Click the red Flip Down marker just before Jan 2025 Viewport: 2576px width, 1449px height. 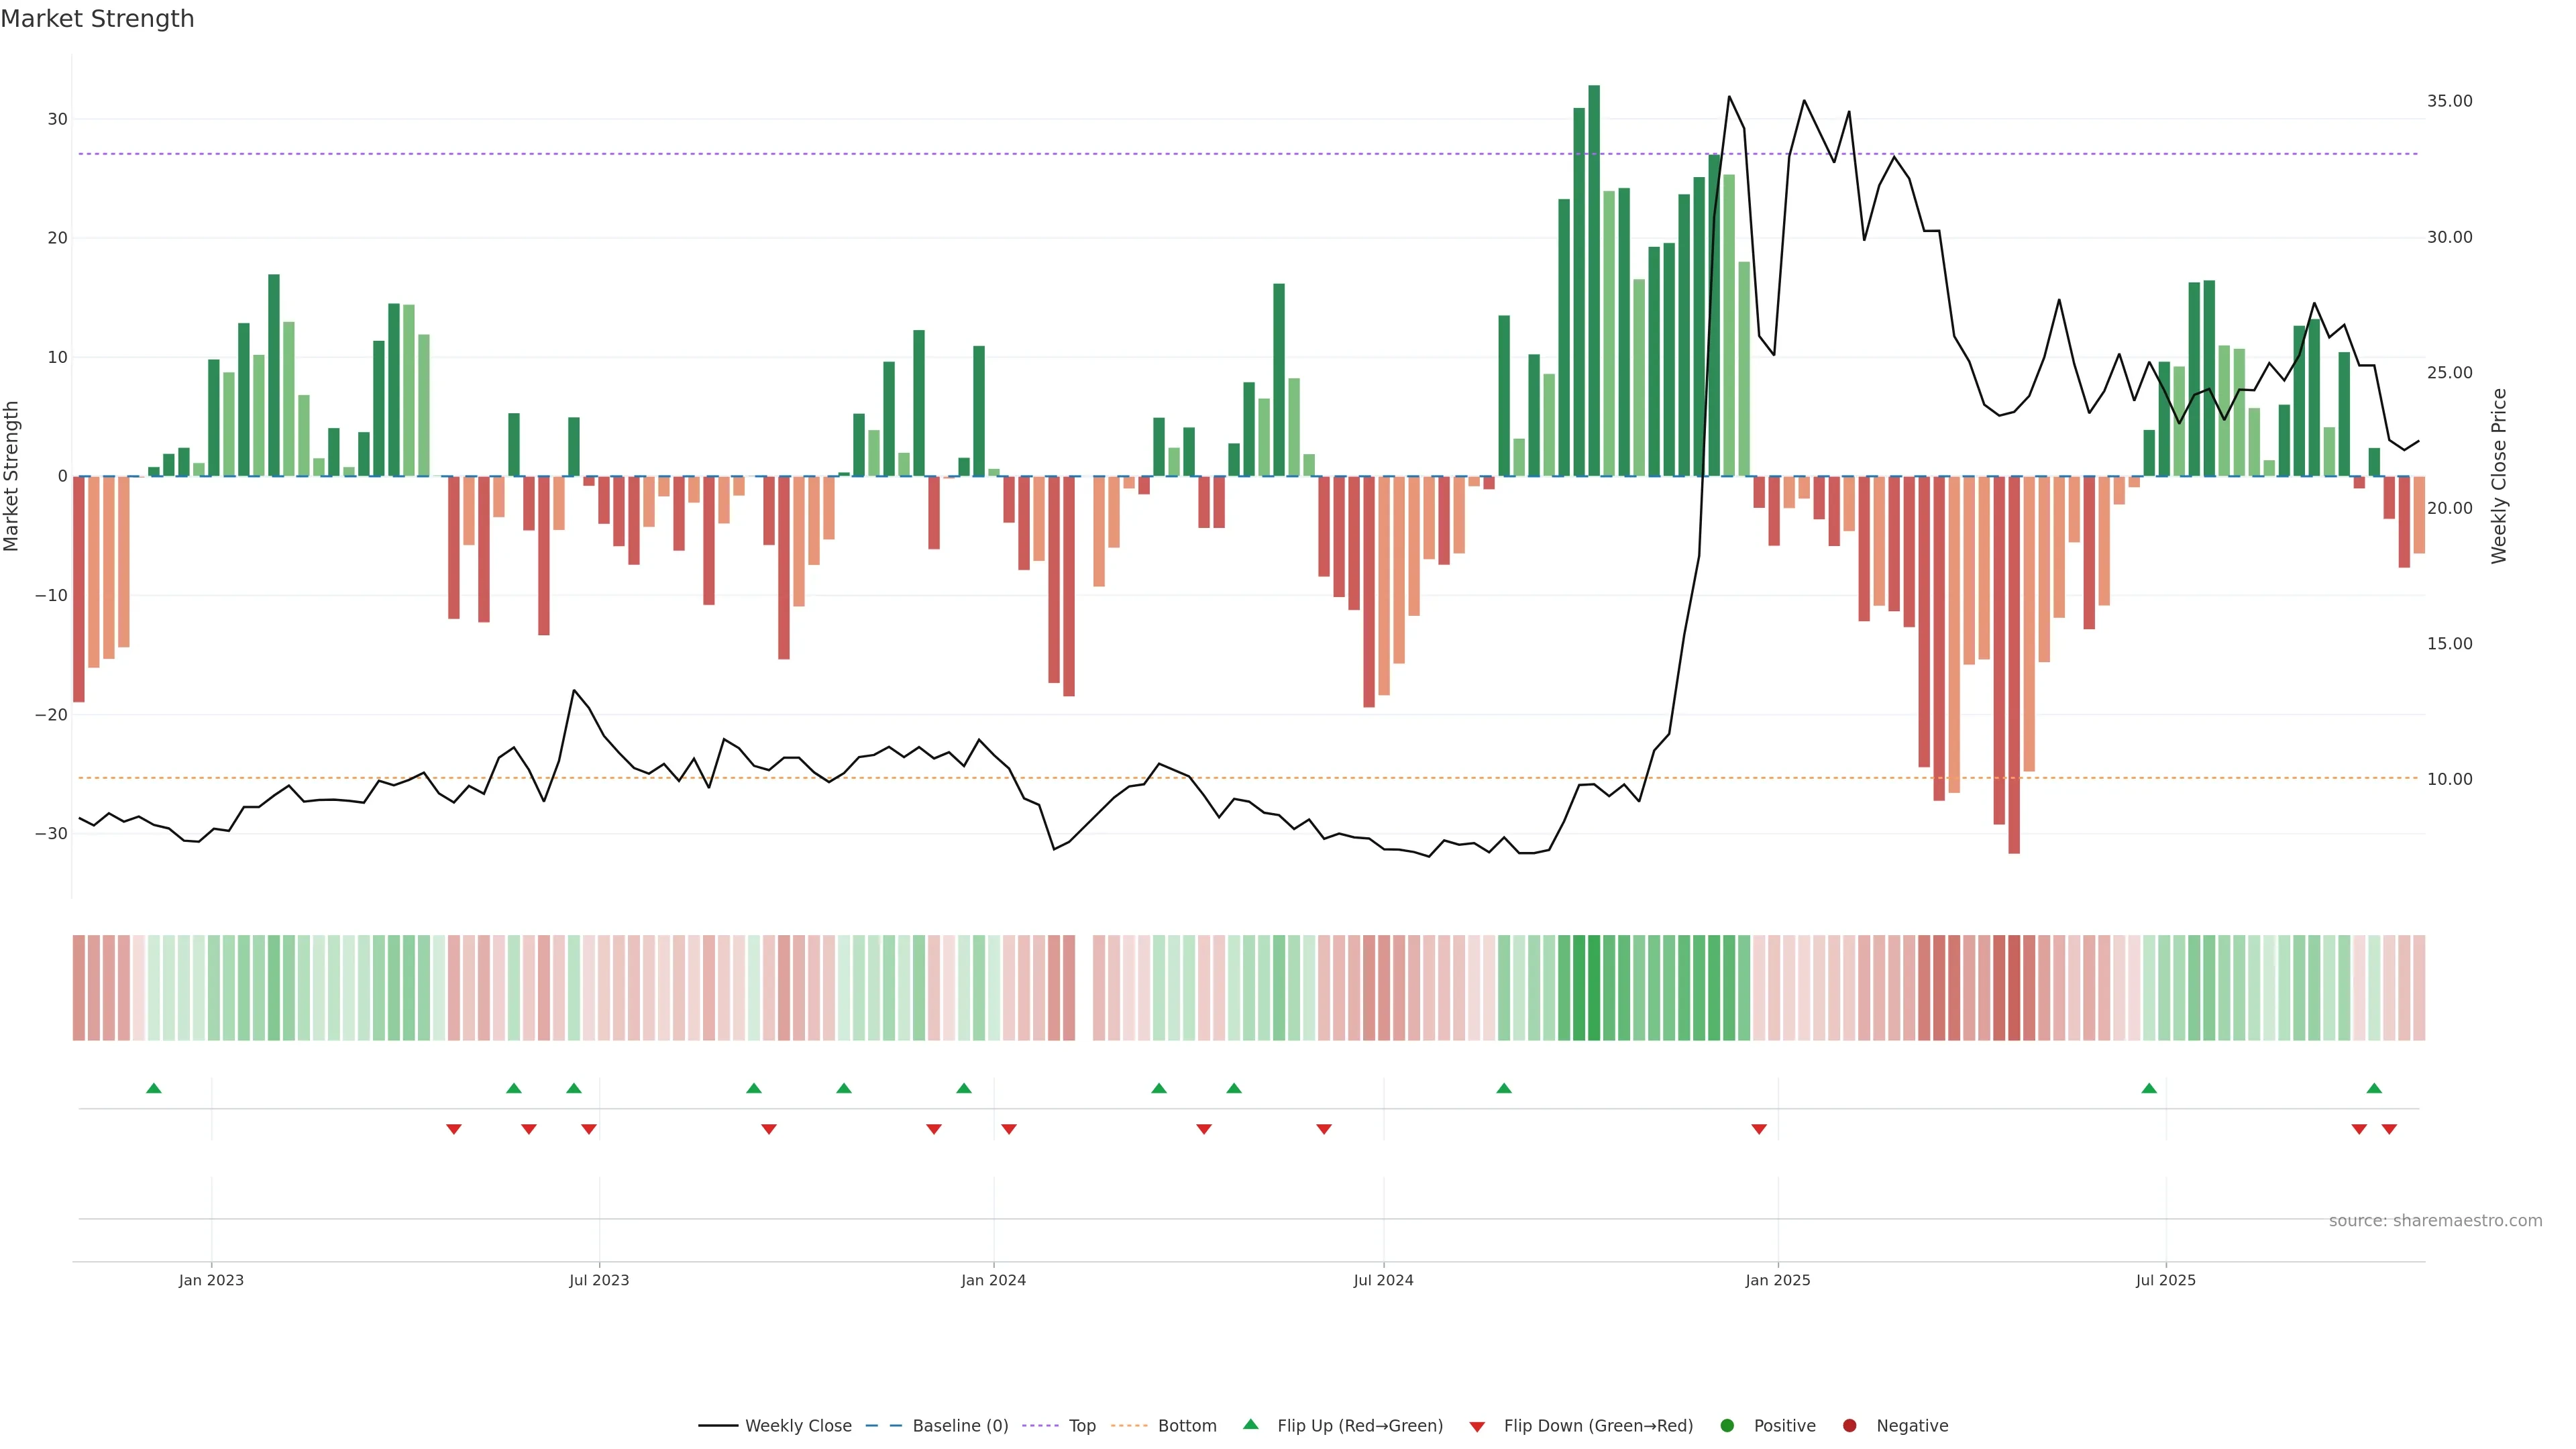click(1759, 1129)
